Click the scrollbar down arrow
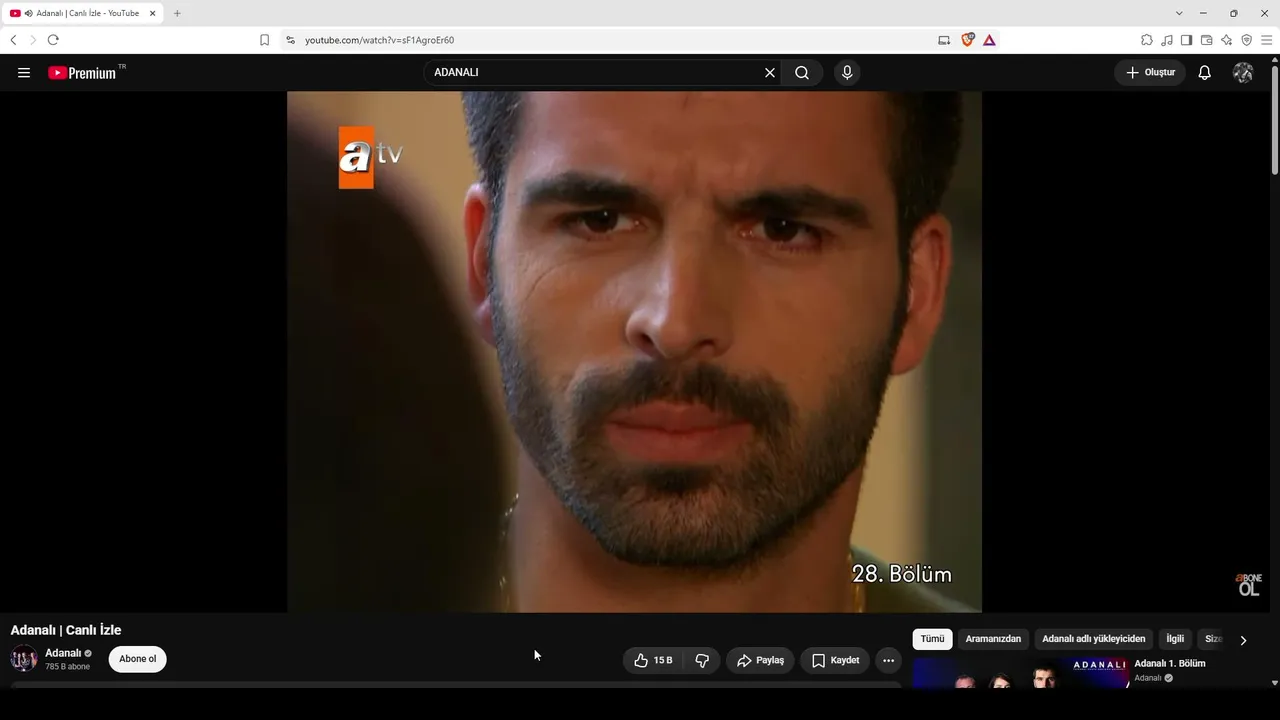The width and height of the screenshot is (1280, 720). [1274, 683]
